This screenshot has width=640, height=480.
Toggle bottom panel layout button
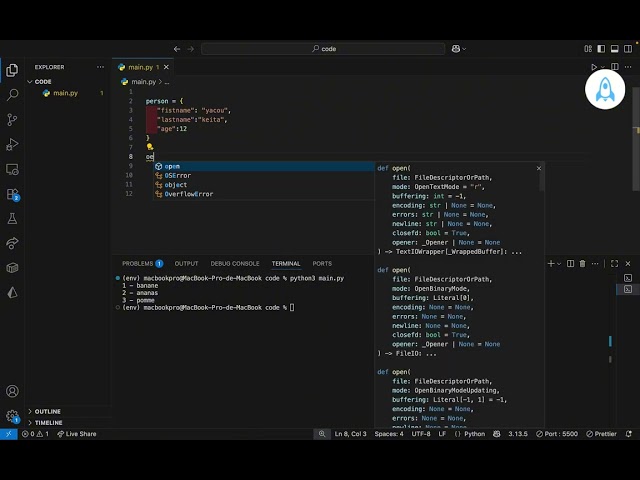[x=615, y=49]
